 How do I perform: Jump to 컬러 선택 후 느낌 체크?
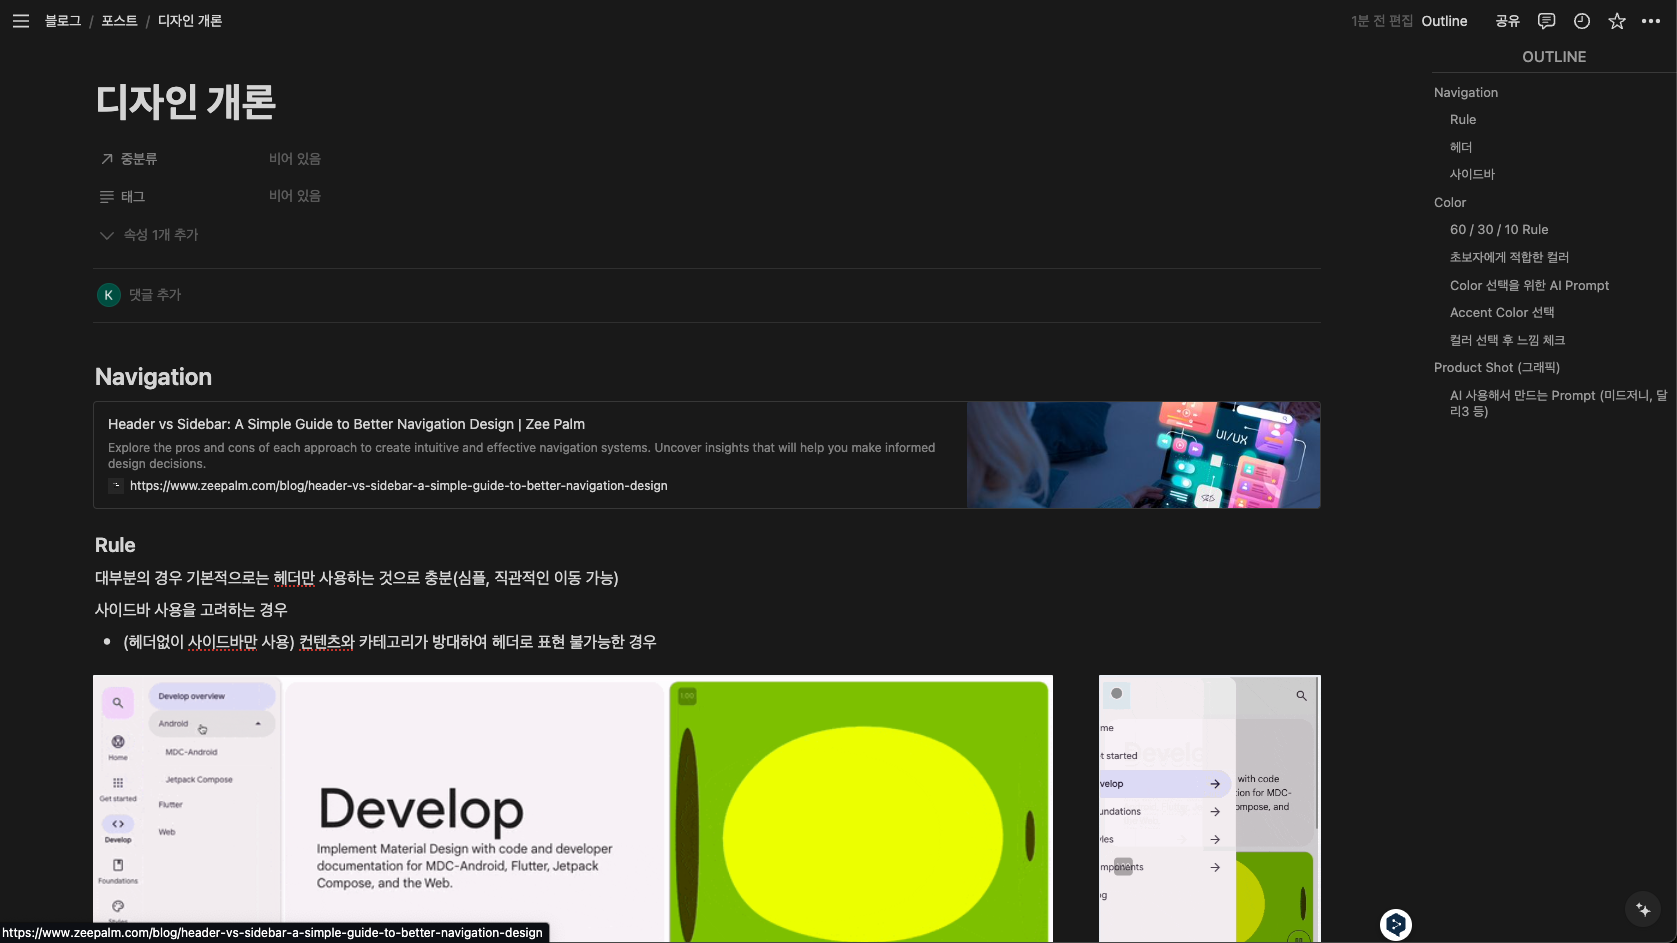click(x=1507, y=340)
